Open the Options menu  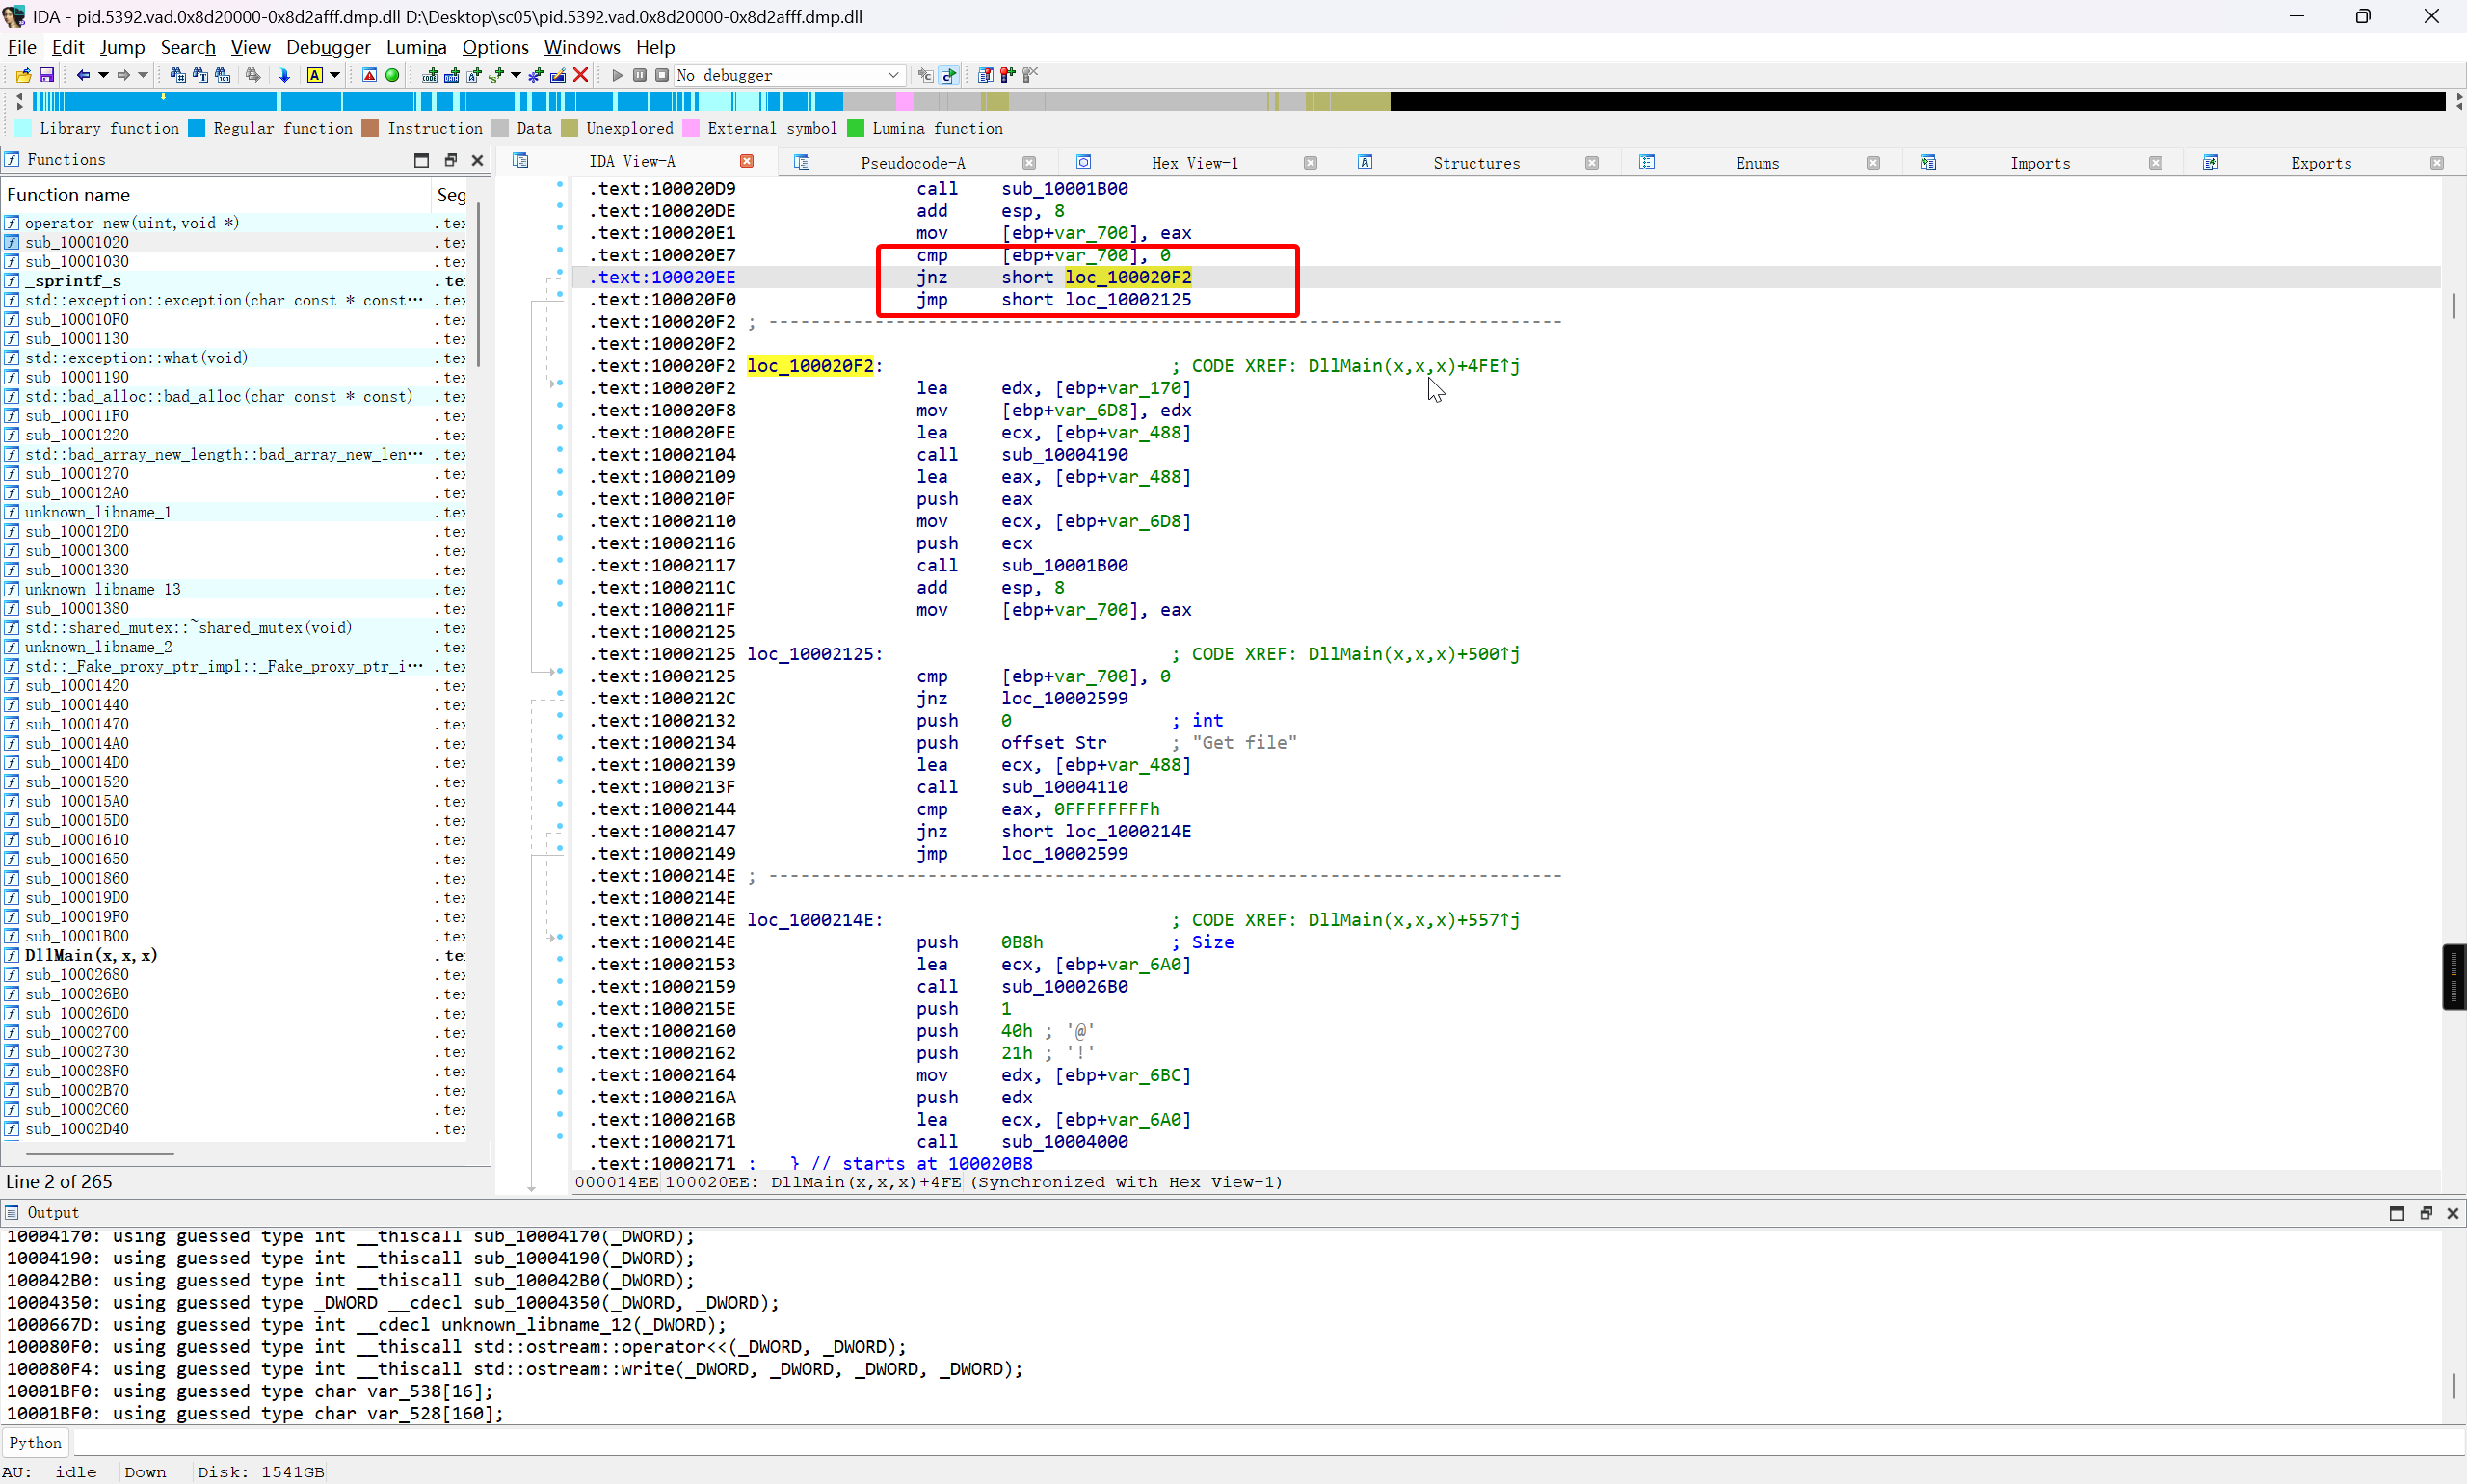pyautogui.click(x=495, y=47)
